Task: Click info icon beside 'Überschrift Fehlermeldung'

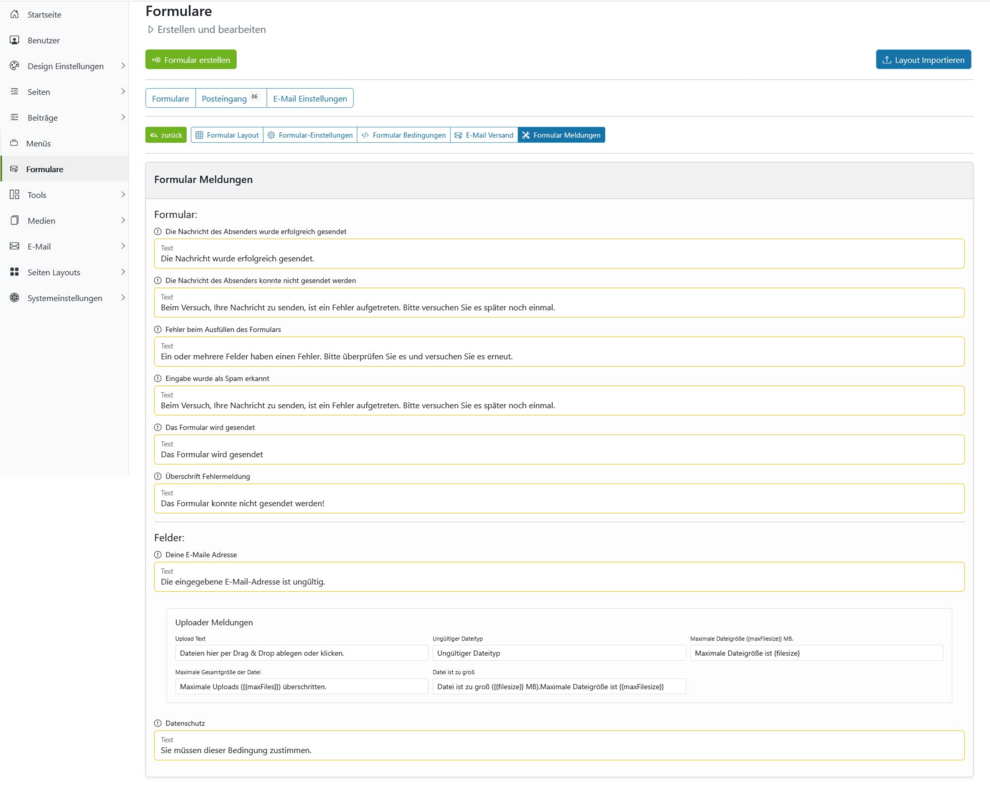Action: [158, 477]
